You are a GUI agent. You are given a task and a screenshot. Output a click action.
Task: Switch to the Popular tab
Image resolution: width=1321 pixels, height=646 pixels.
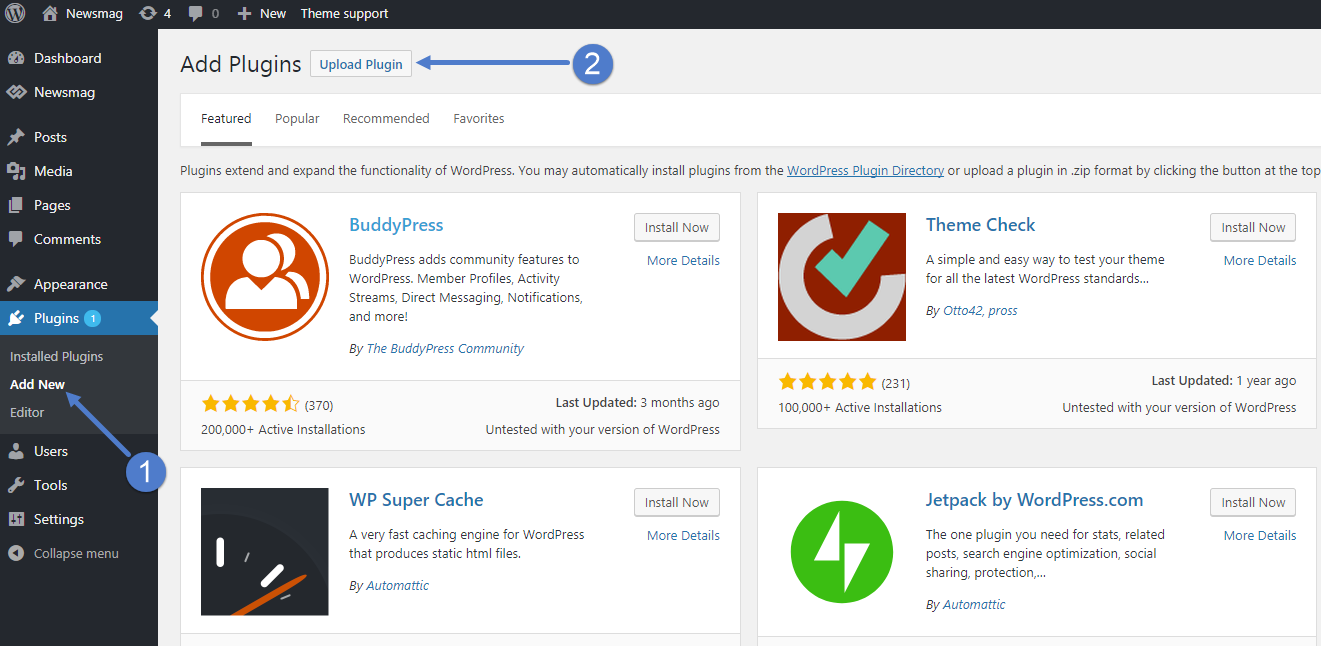click(x=297, y=118)
